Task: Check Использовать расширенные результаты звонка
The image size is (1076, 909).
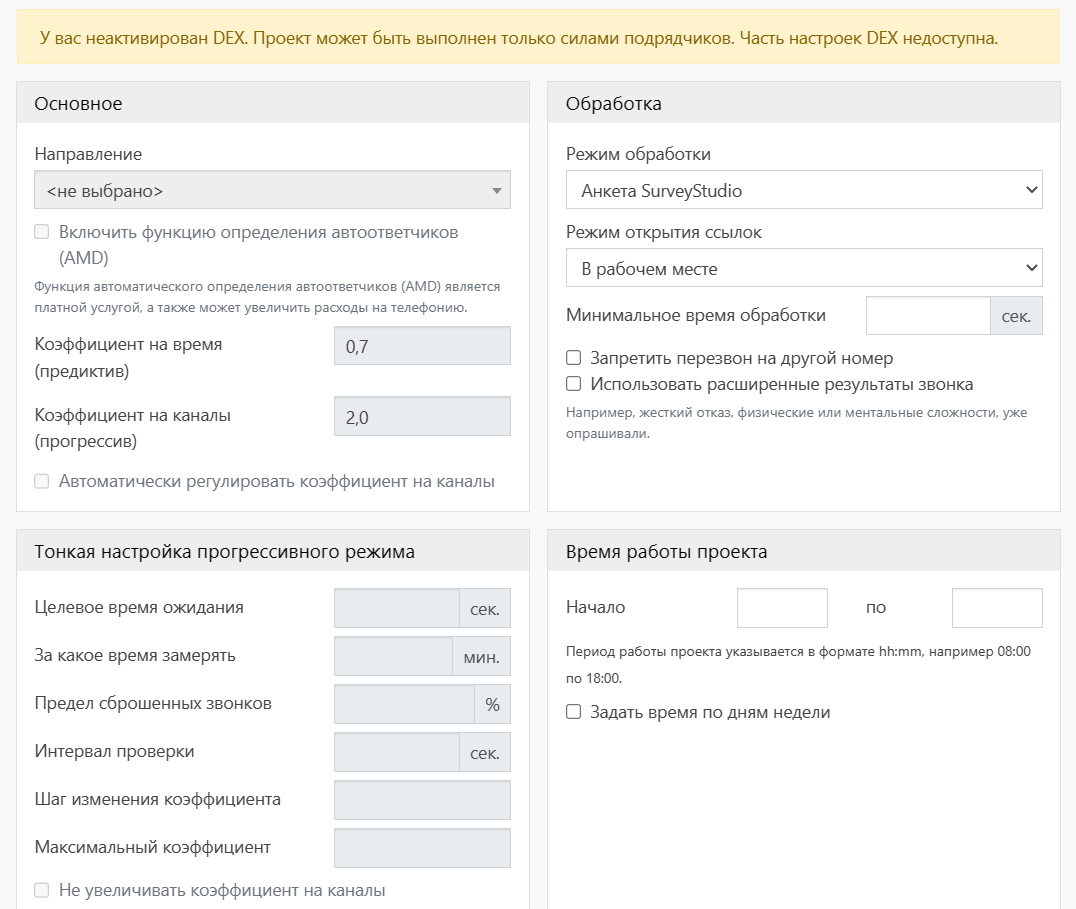Action: (574, 384)
